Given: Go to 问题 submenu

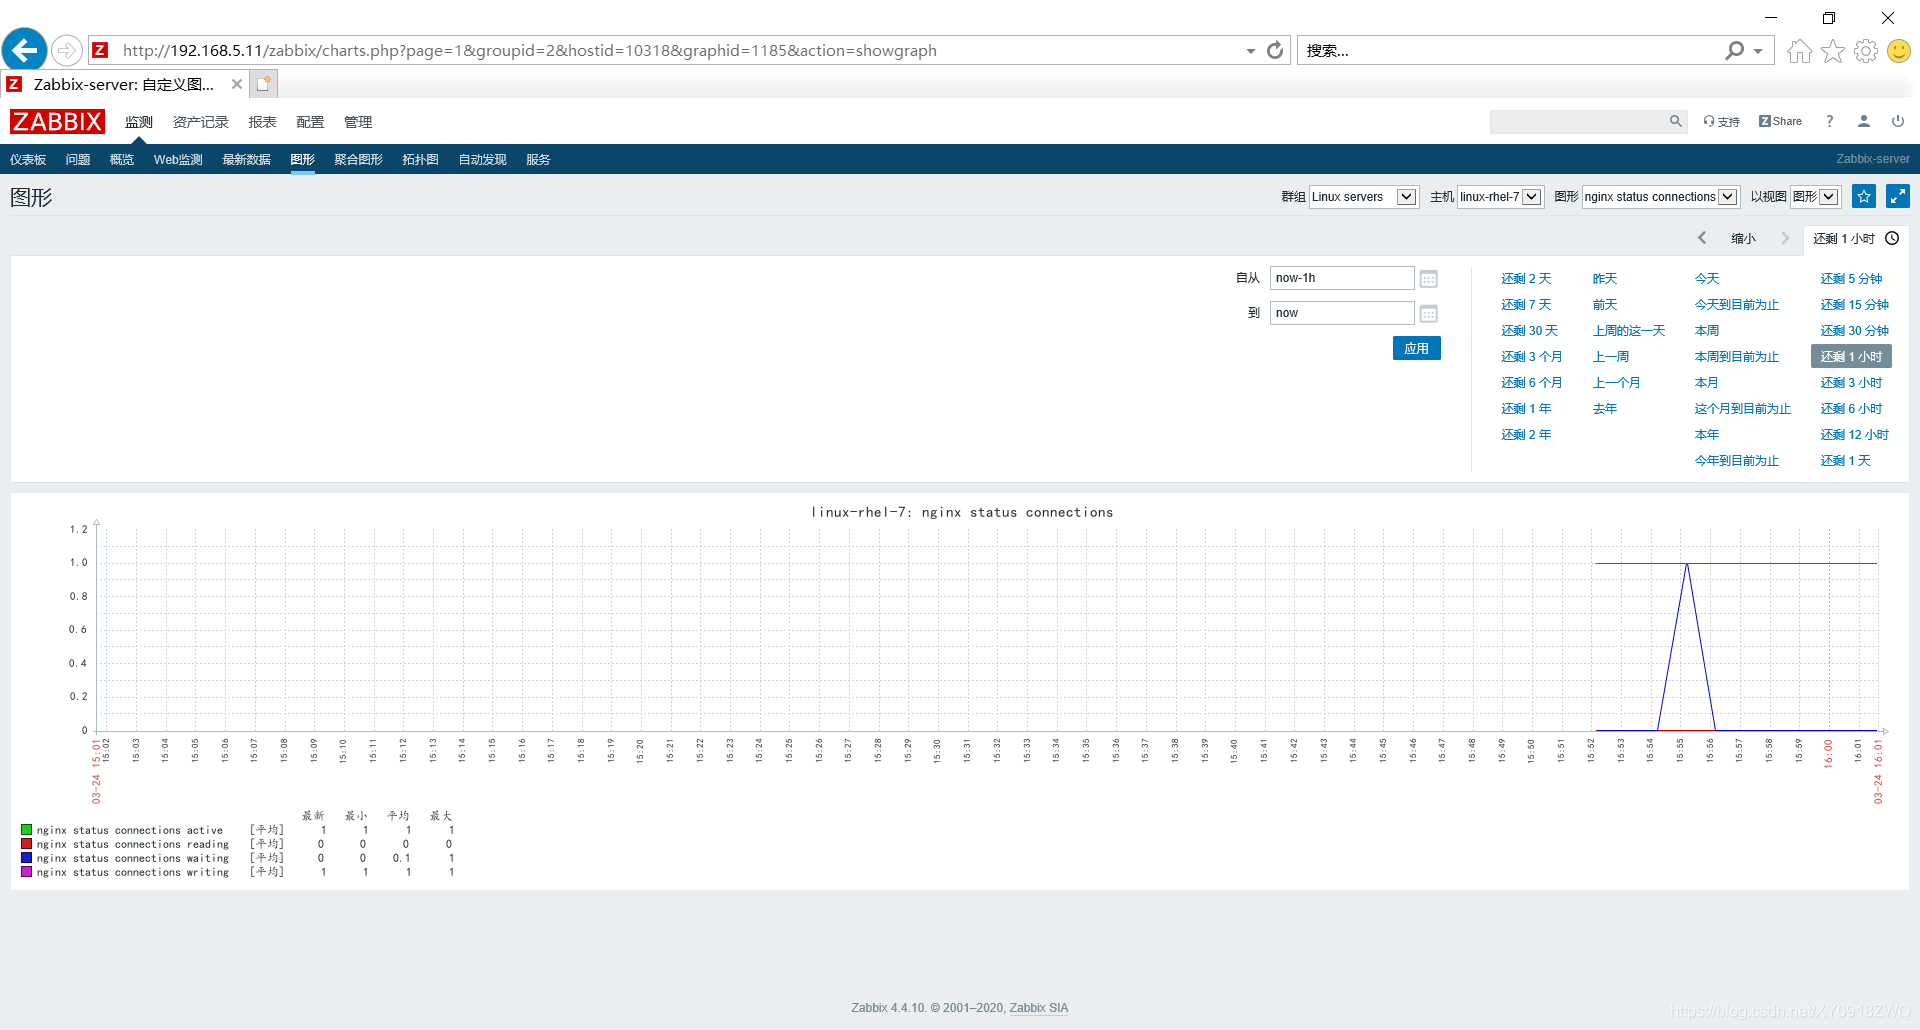Looking at the screenshot, I should pyautogui.click(x=78, y=160).
